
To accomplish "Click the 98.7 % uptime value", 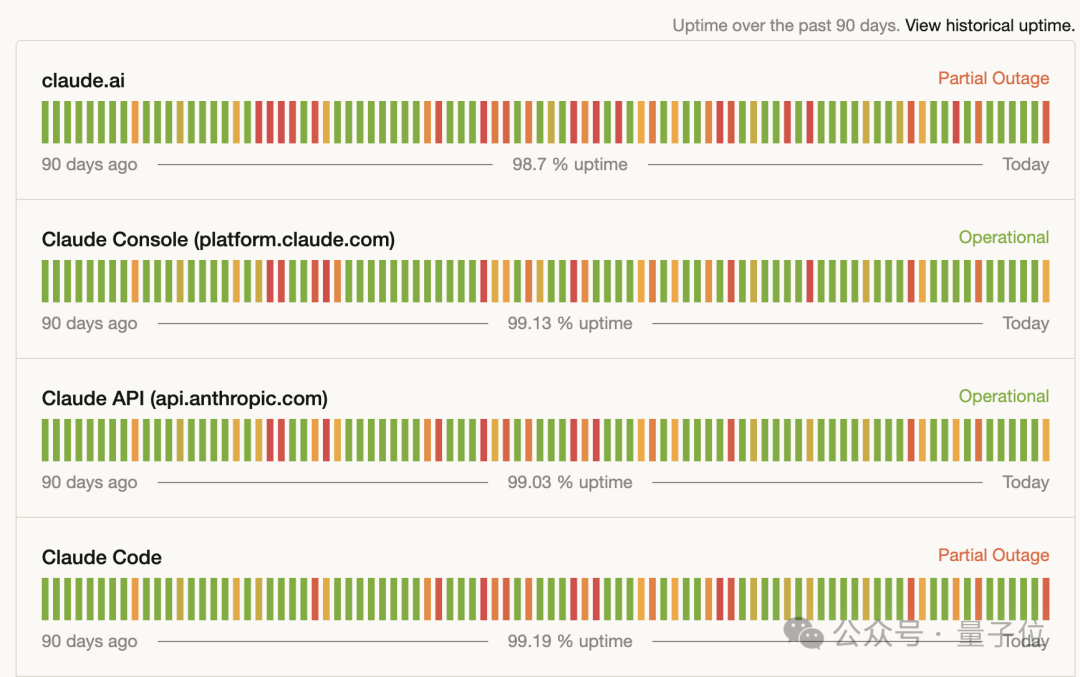I will (570, 165).
